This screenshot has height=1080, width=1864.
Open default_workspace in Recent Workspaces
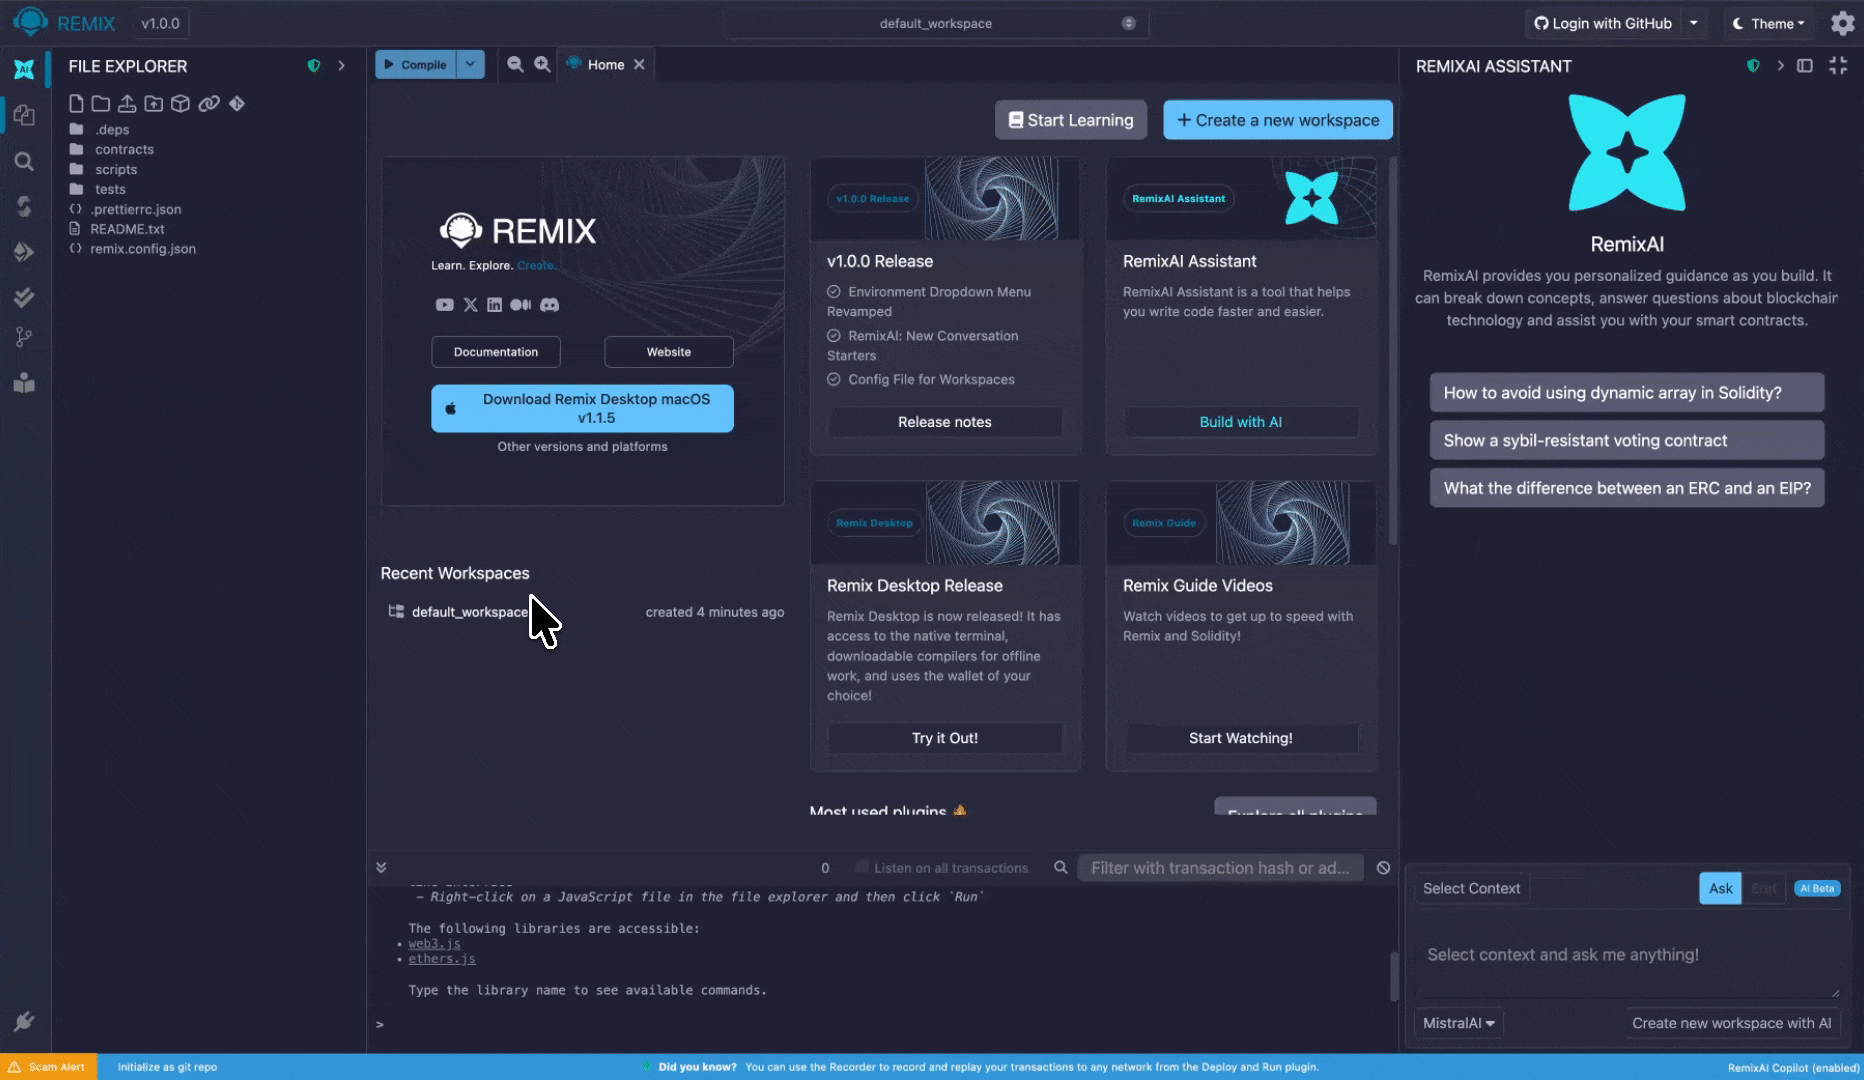point(470,612)
